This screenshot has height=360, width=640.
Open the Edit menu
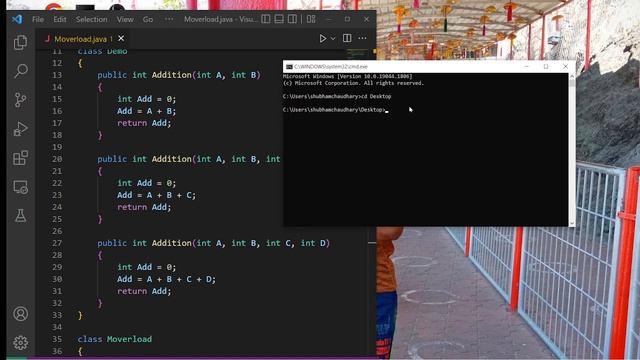(x=60, y=19)
